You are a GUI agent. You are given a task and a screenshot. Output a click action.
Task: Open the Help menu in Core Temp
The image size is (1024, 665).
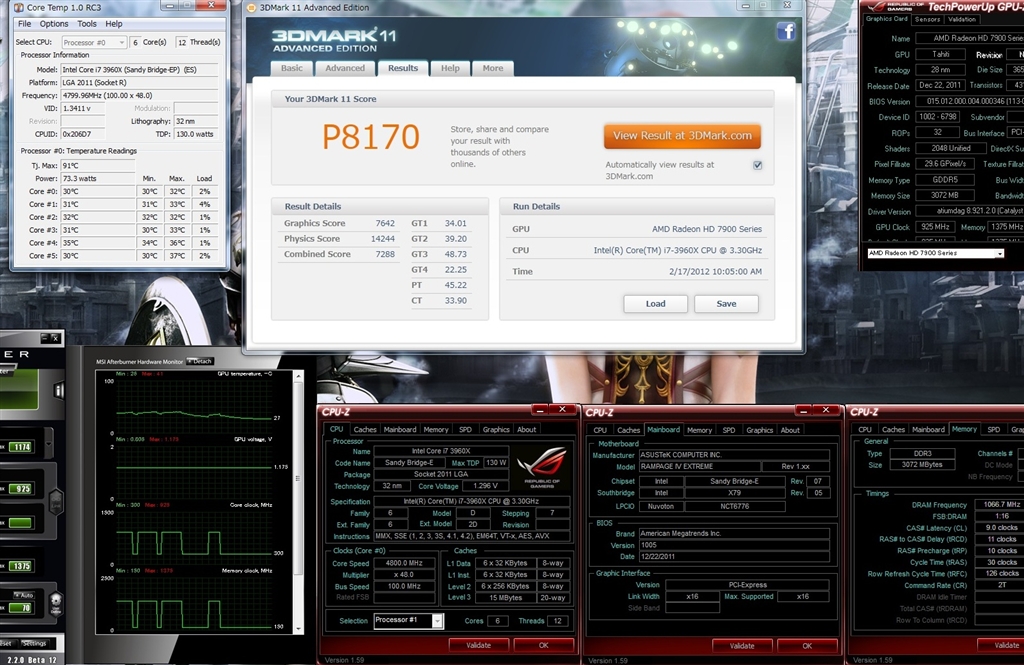[114, 24]
